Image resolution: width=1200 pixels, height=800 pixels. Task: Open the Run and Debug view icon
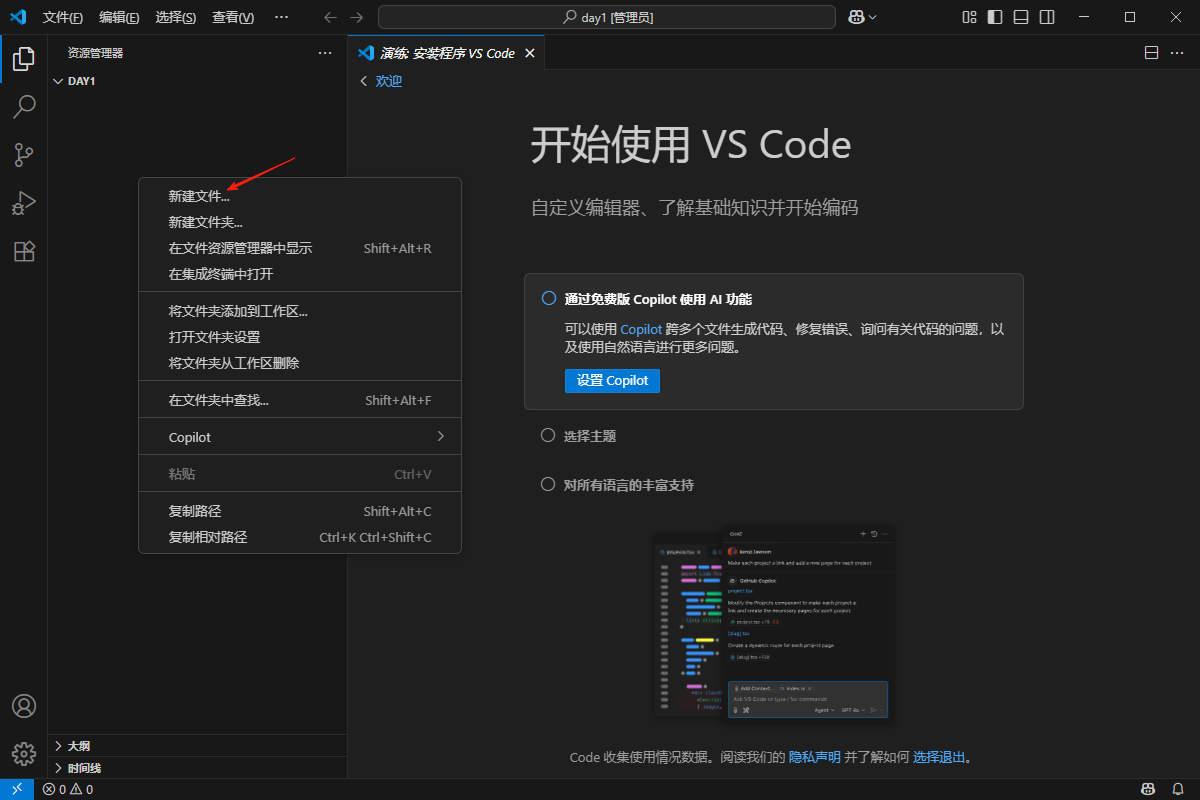click(24, 203)
